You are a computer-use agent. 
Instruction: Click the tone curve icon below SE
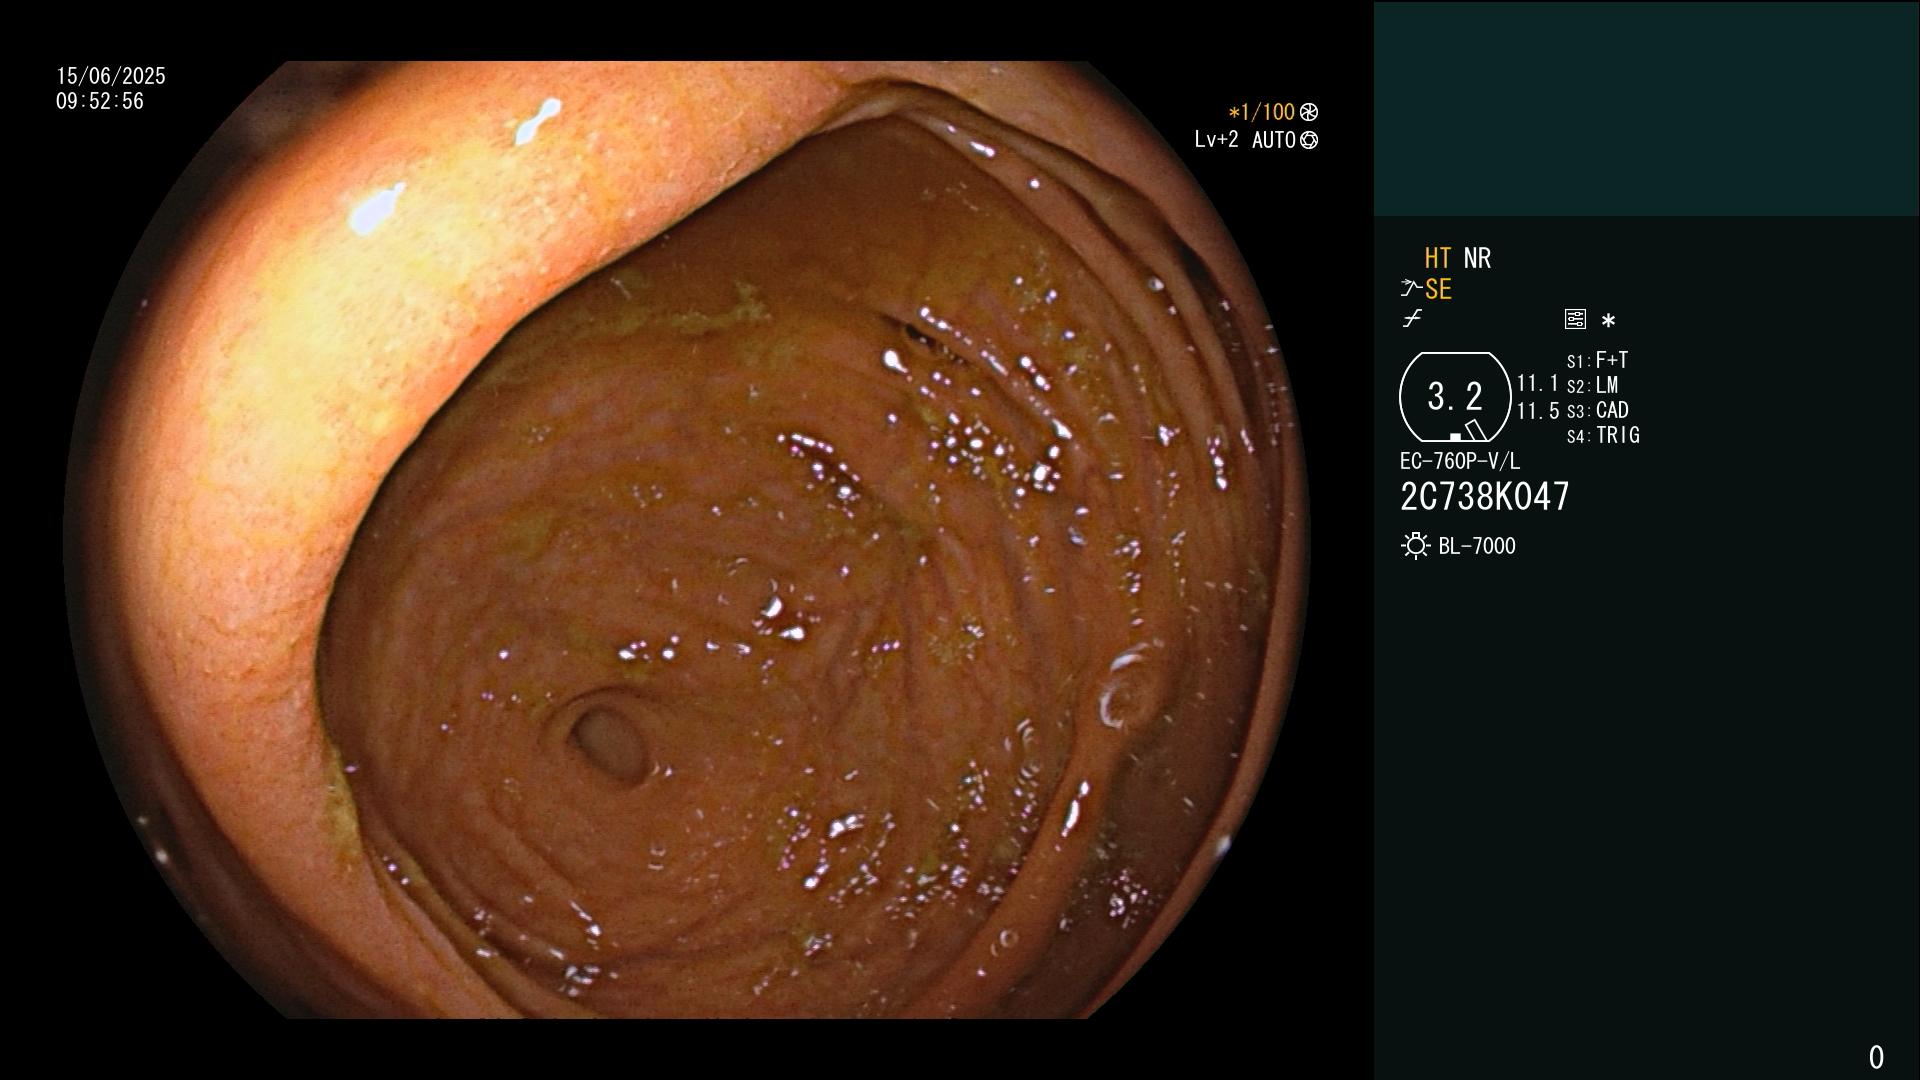coord(1412,319)
